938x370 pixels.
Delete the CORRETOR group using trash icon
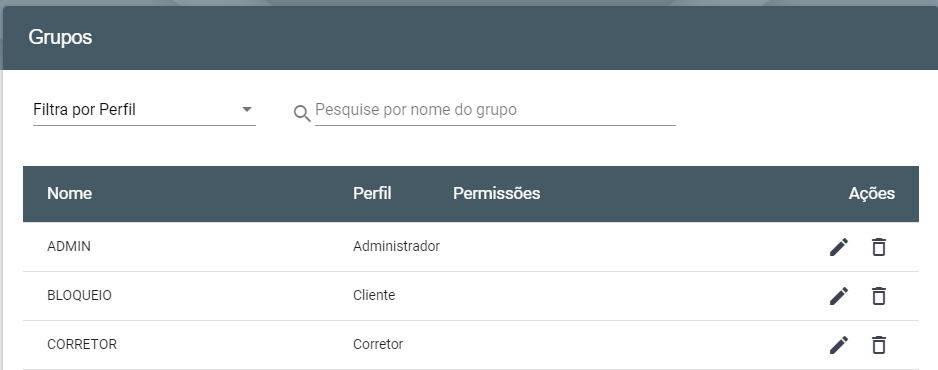878,345
